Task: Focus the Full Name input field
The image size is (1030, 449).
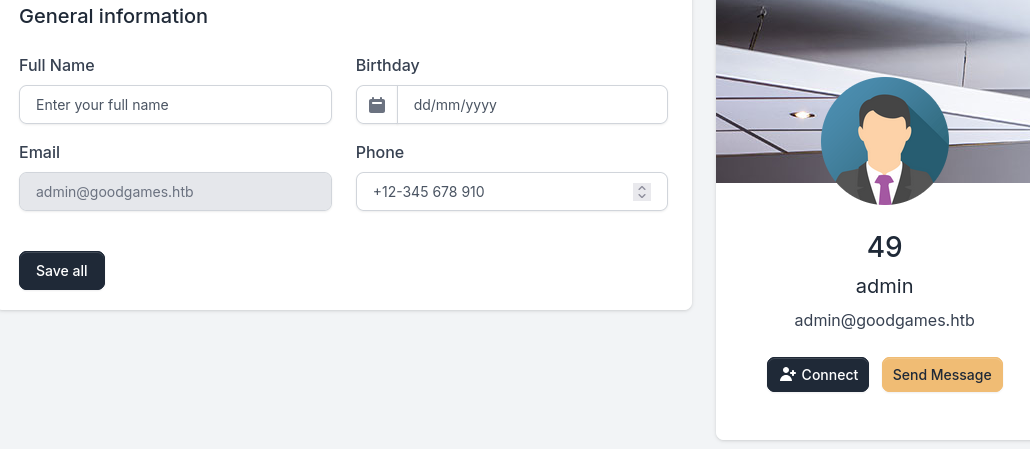Action: [x=175, y=105]
